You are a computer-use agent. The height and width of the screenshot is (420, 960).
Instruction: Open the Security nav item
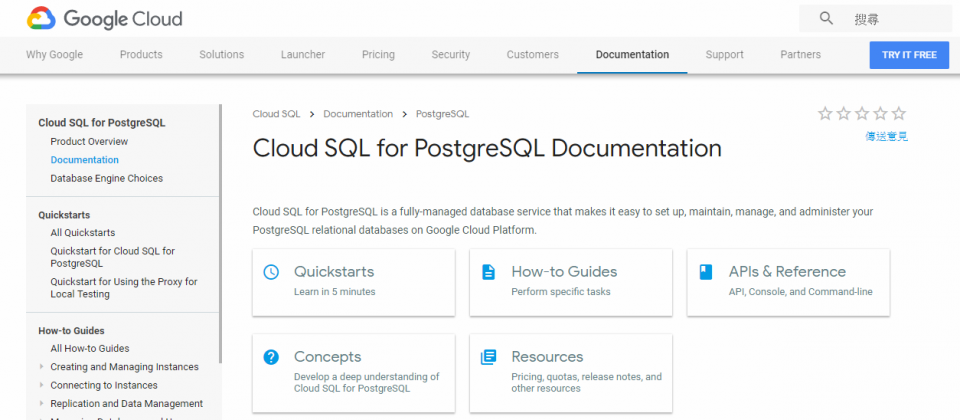[x=451, y=54]
